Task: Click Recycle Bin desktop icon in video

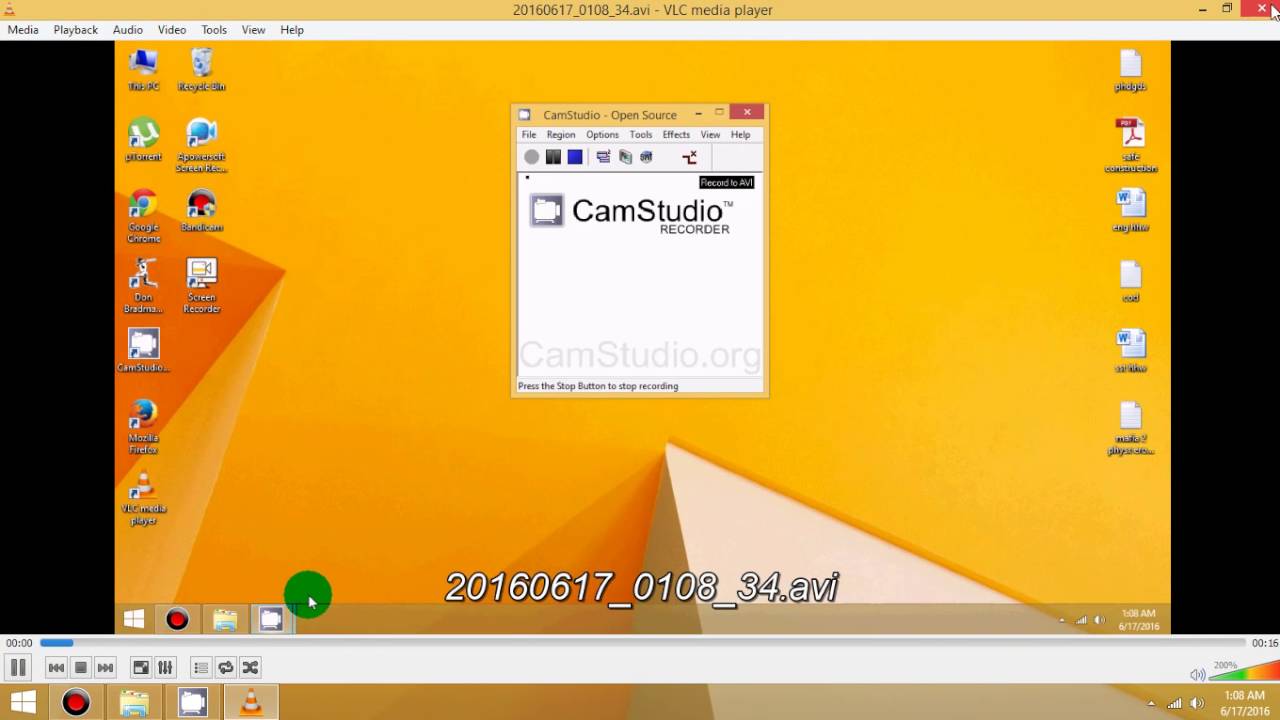Action: tap(201, 70)
